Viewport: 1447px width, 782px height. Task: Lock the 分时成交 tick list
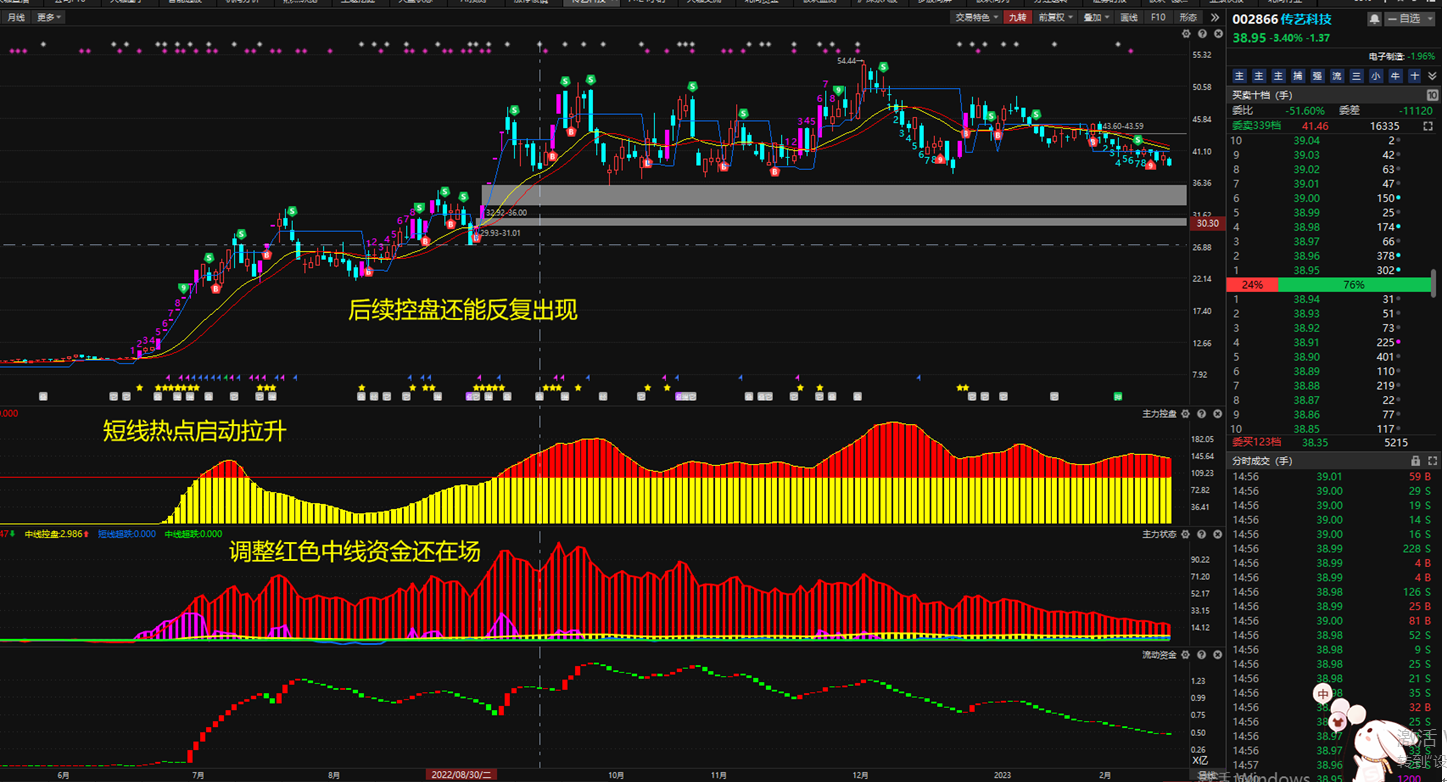(1415, 461)
